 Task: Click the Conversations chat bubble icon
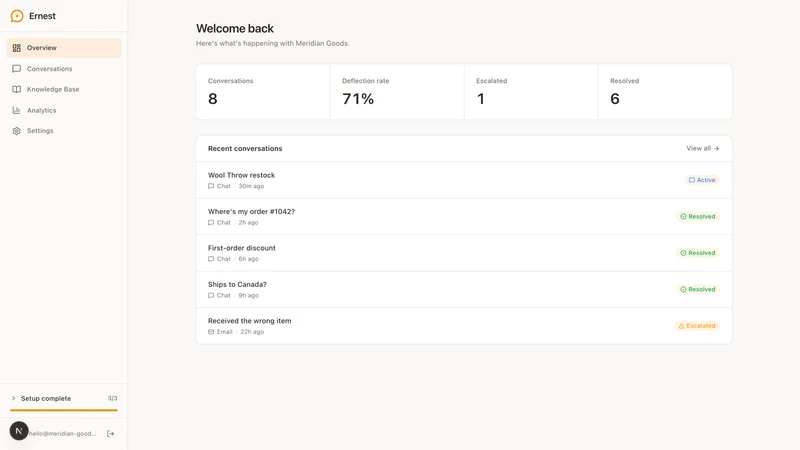click(x=16, y=68)
